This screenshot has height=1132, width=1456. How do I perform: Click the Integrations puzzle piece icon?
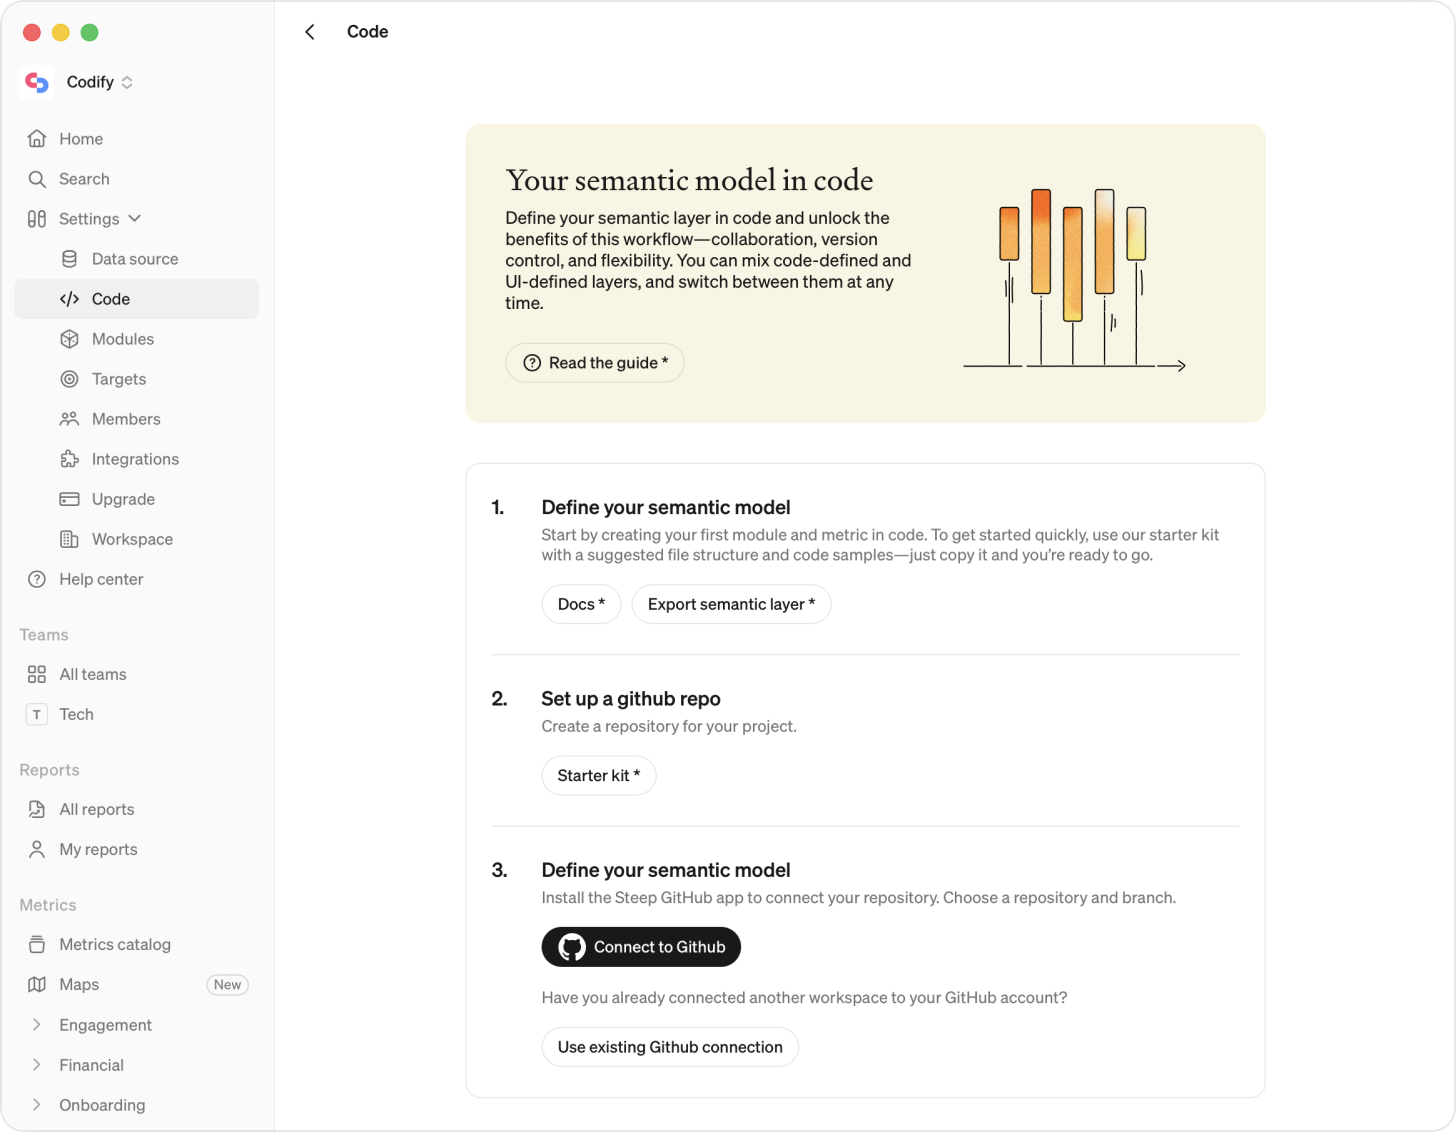click(x=68, y=458)
